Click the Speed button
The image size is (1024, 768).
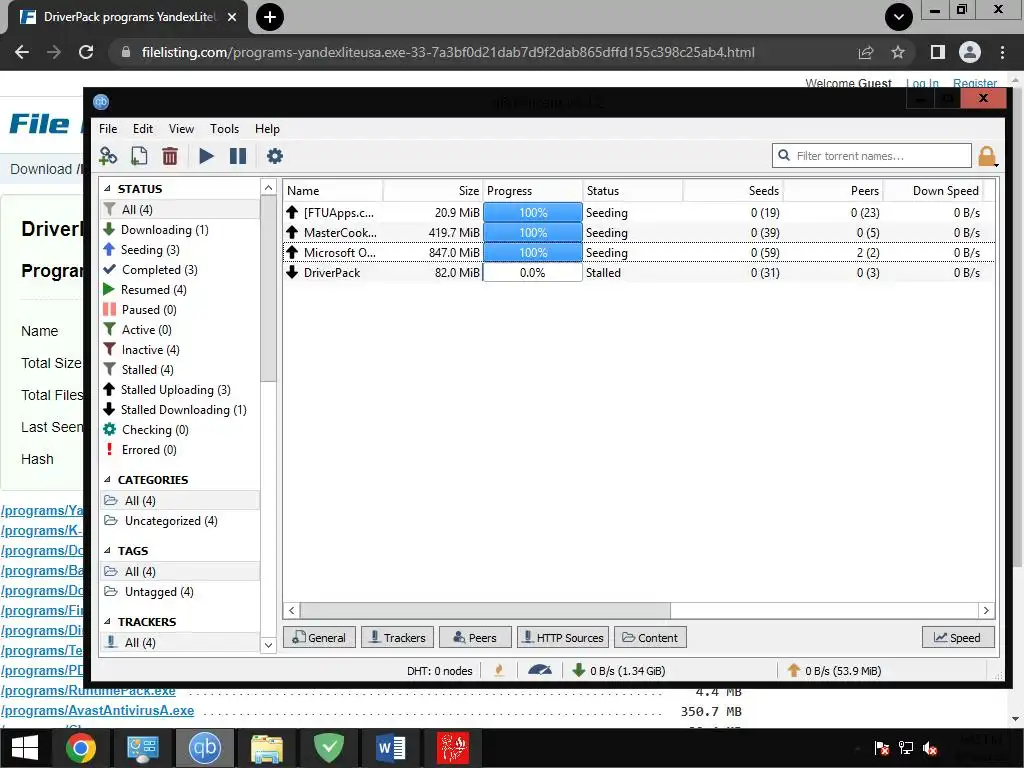pyautogui.click(x=958, y=637)
